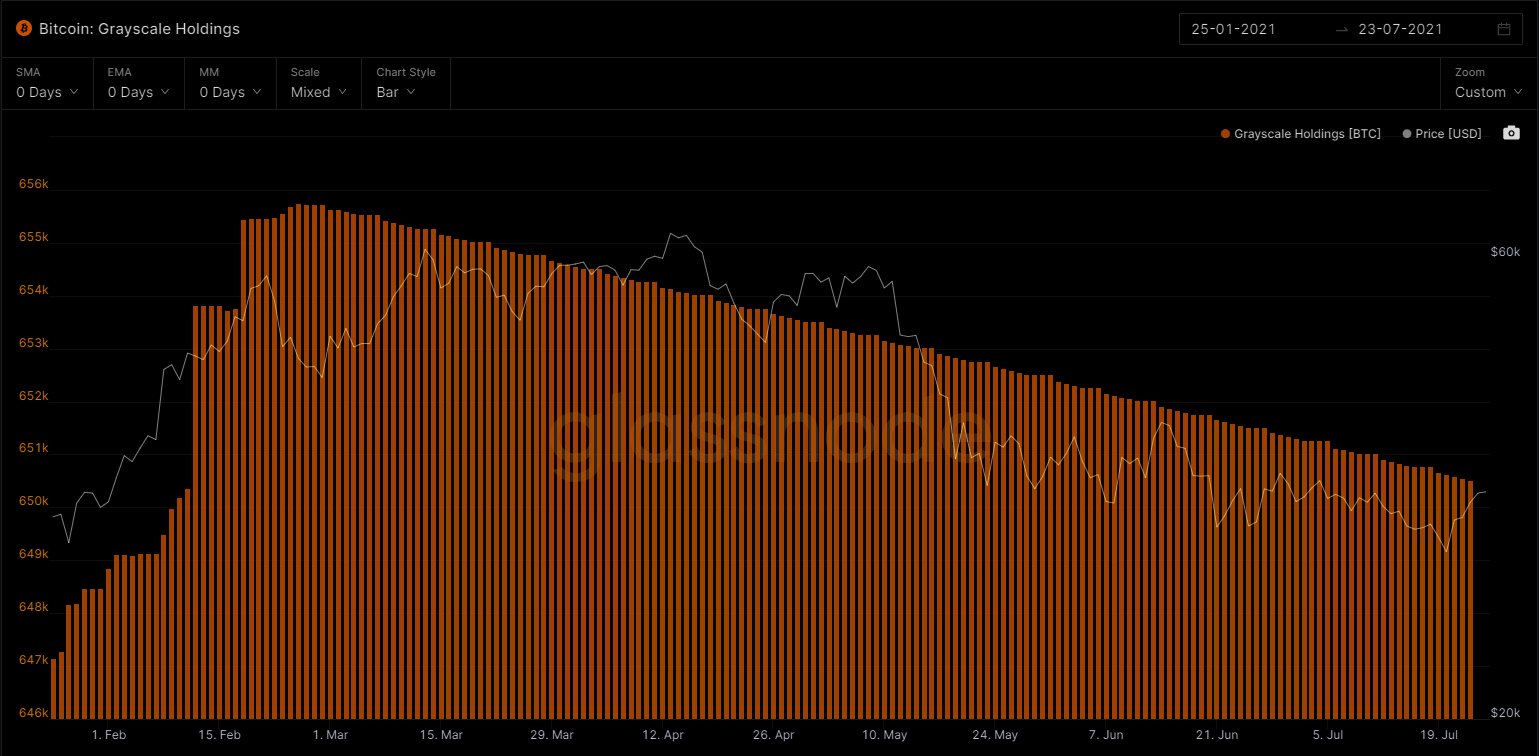
Task: Click the $20k price axis label
Action: pyautogui.click(x=1505, y=713)
